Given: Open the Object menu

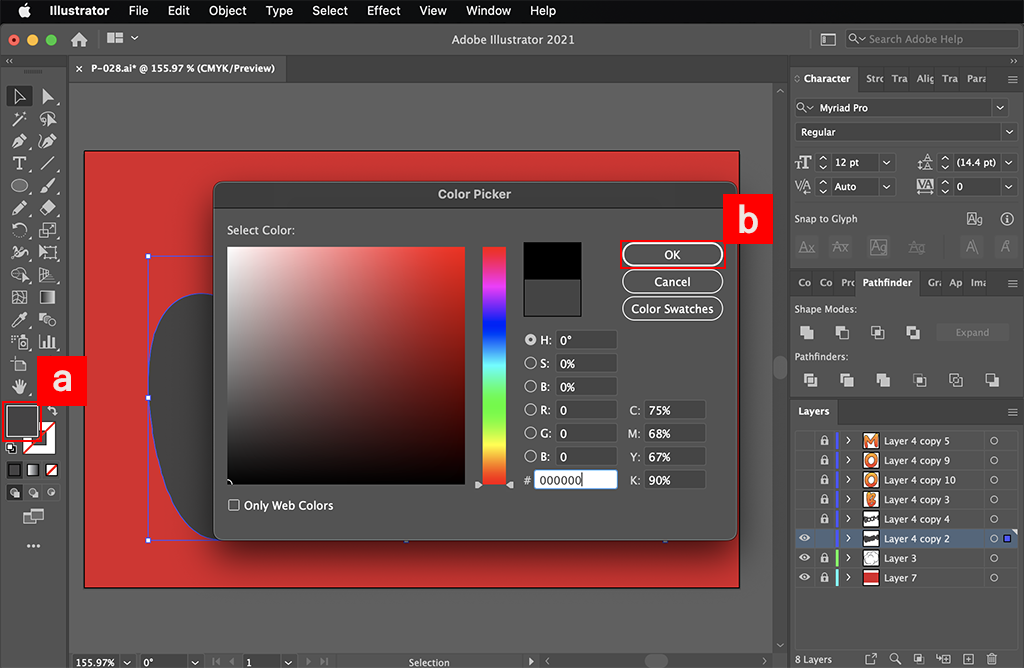Looking at the screenshot, I should pyautogui.click(x=227, y=11).
